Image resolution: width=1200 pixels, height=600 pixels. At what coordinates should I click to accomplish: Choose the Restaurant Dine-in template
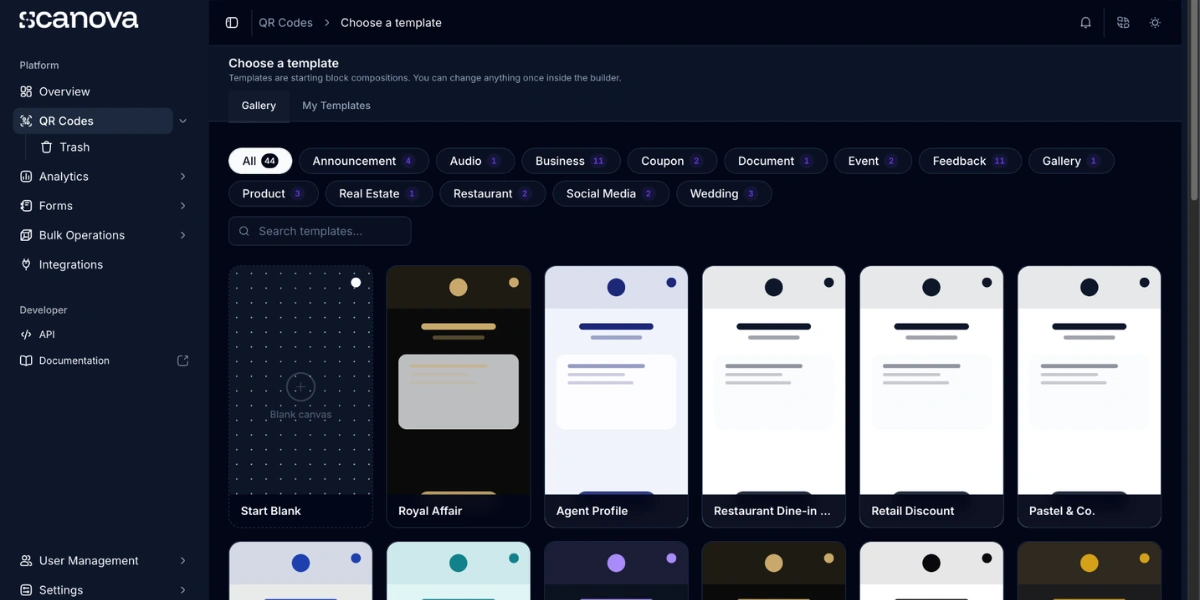[x=774, y=397]
